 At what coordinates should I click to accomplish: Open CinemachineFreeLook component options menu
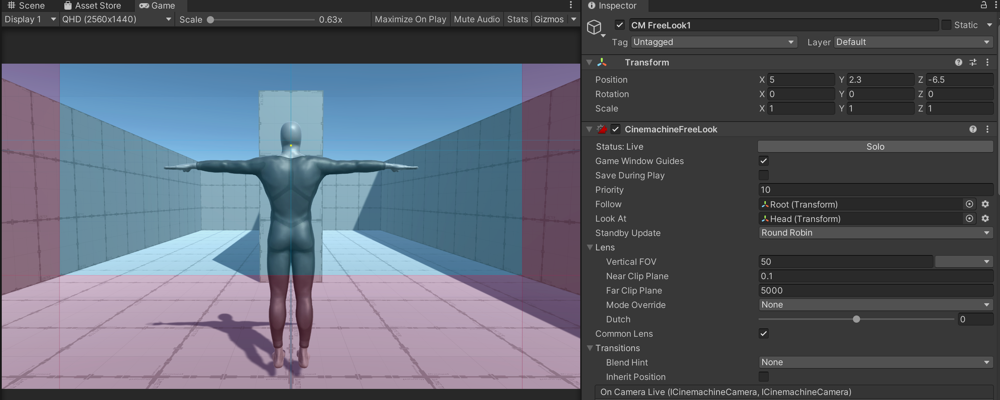click(986, 129)
